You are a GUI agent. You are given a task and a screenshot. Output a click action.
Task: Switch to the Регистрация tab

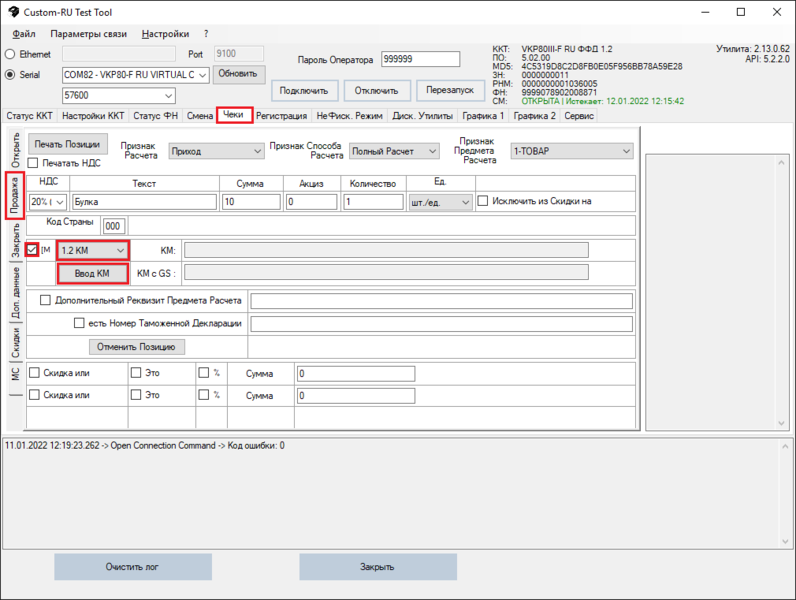point(281,116)
